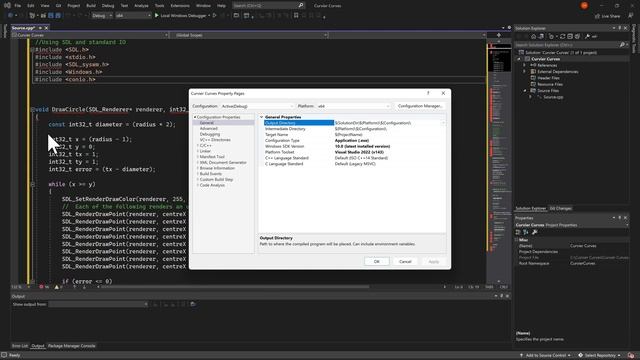The width and height of the screenshot is (640, 360).
Task: Open the Debug solution configuration dropdown
Action: point(102,16)
